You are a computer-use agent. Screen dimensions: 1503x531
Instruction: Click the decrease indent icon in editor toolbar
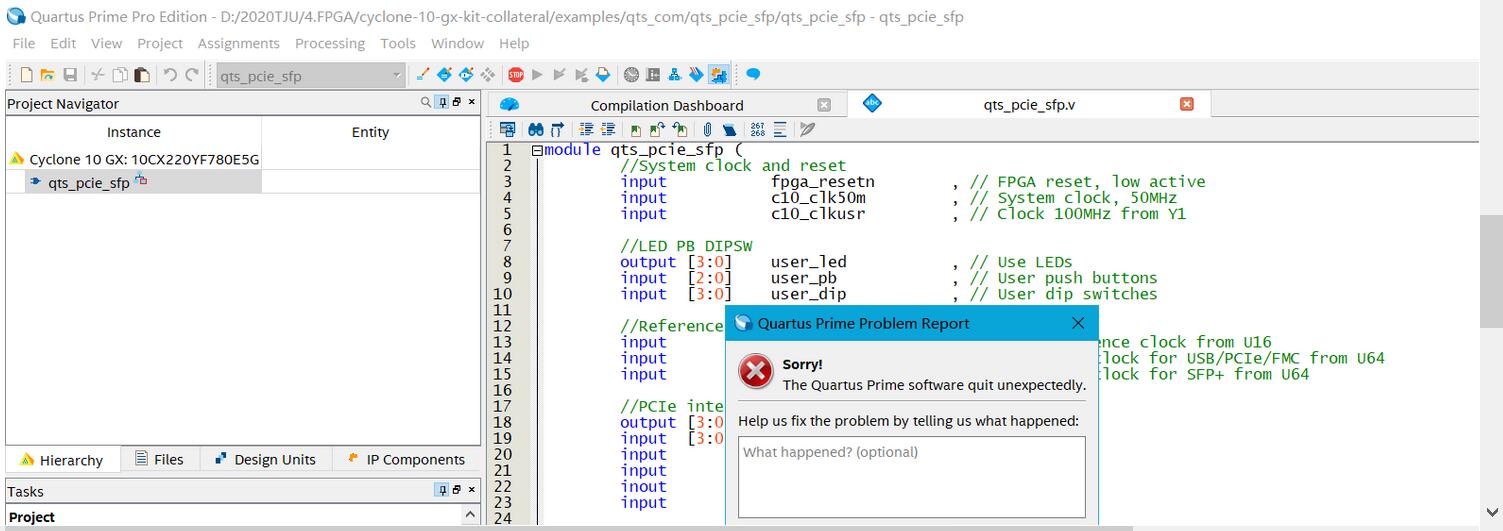click(x=608, y=129)
